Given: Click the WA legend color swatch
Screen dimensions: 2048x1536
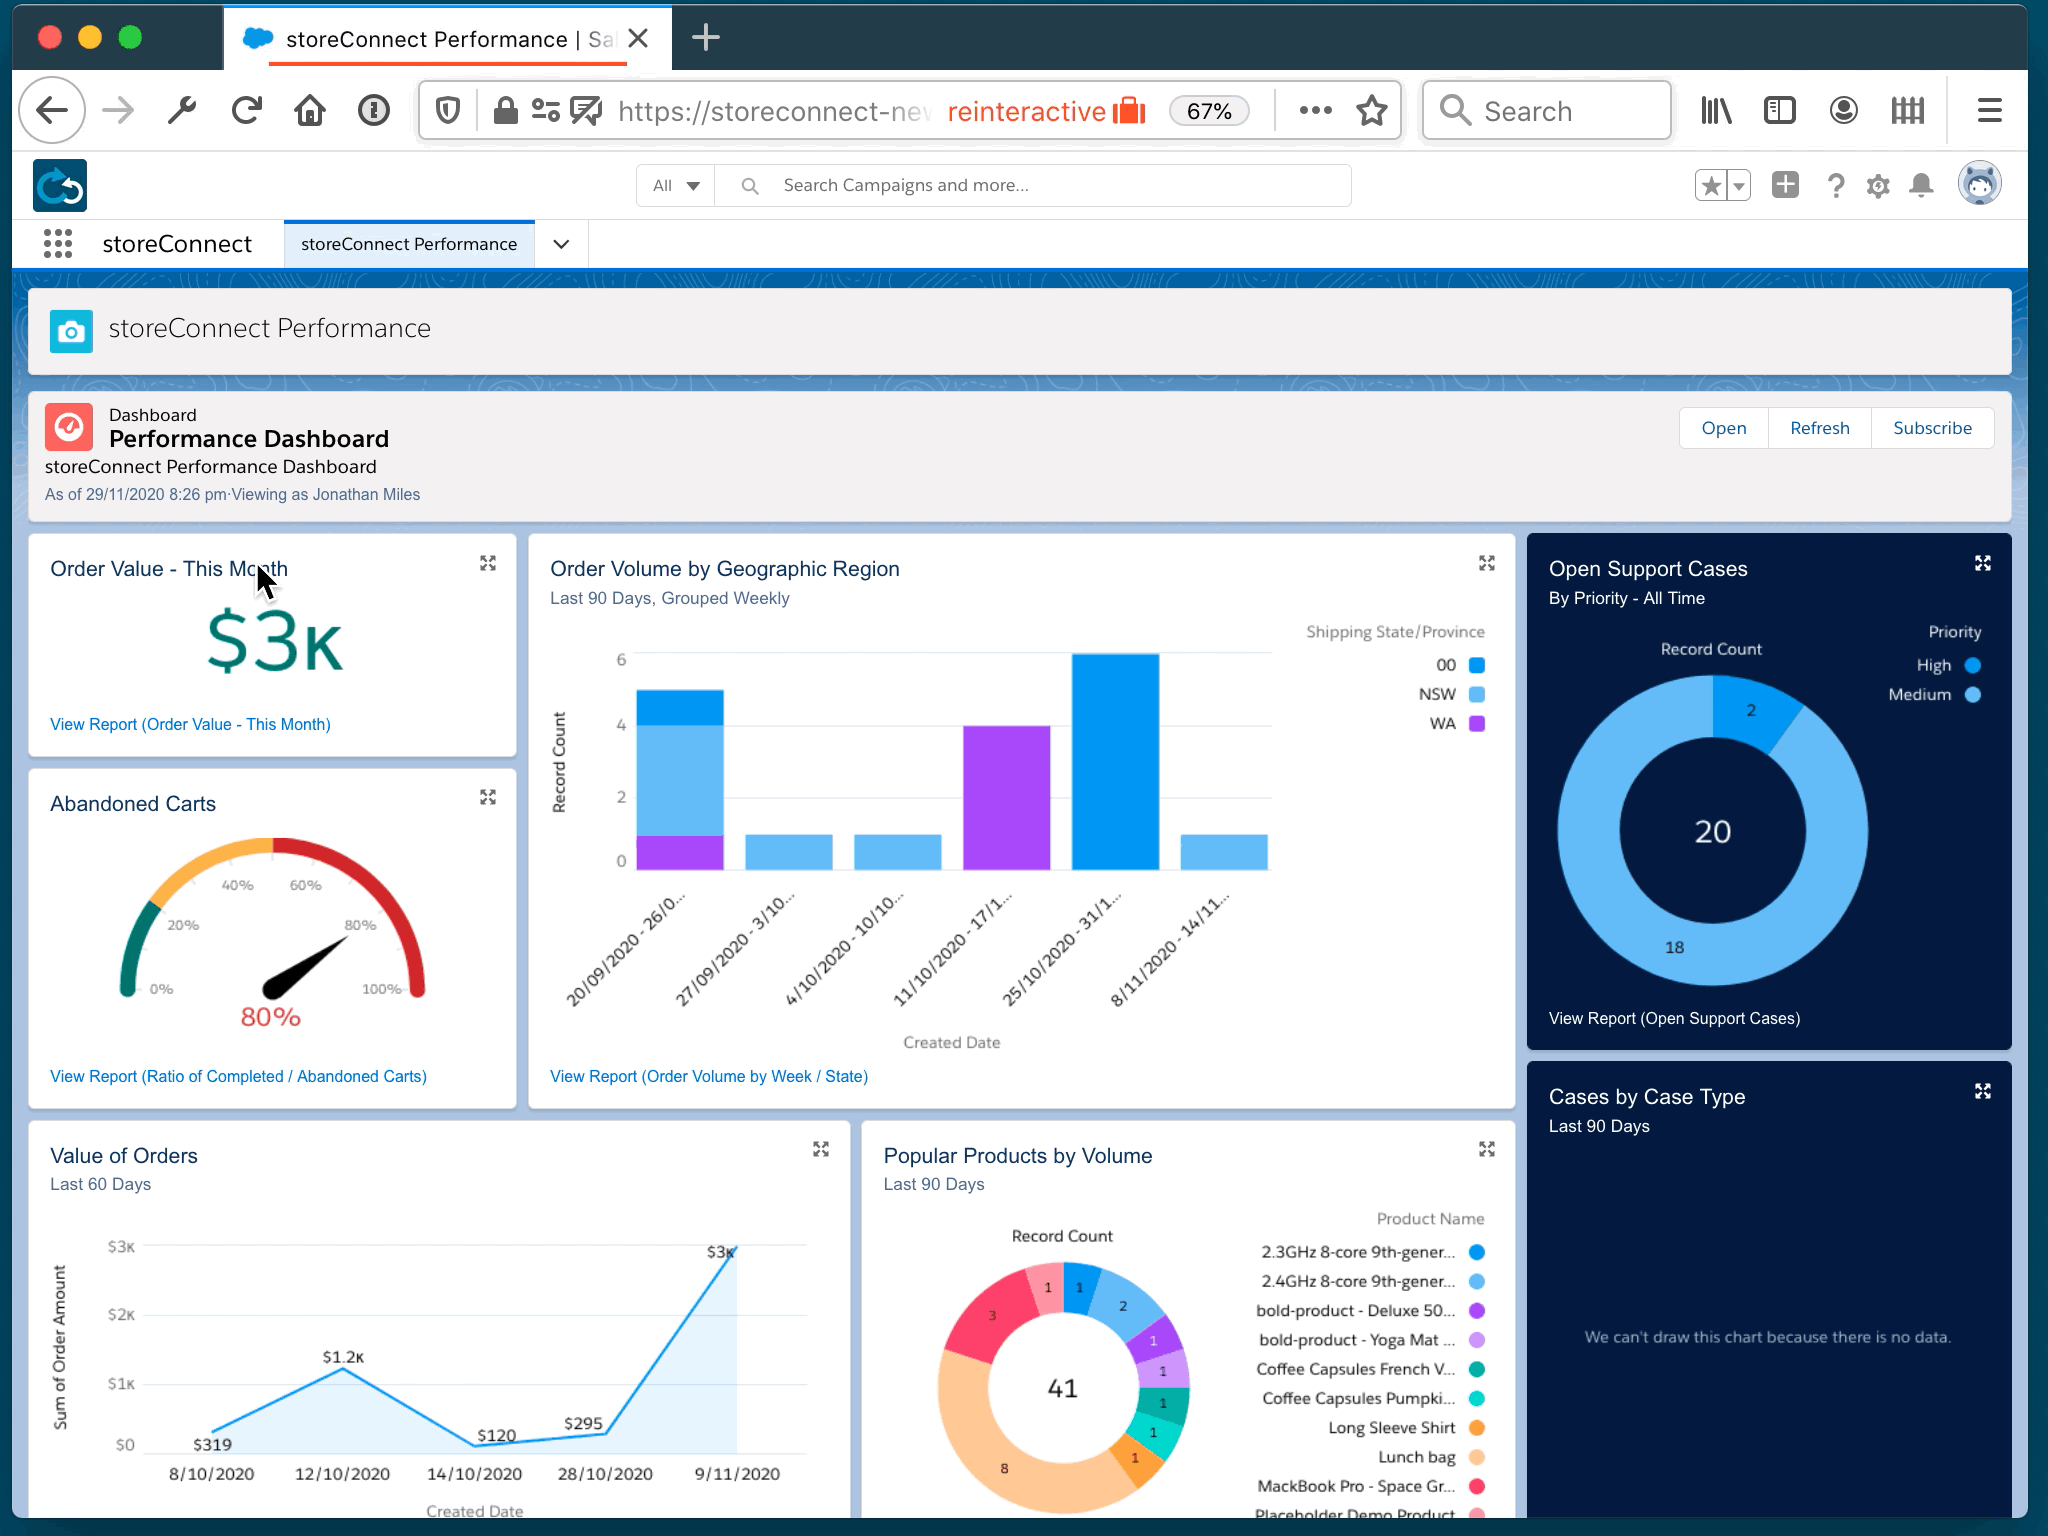Looking at the screenshot, I should (x=1477, y=723).
